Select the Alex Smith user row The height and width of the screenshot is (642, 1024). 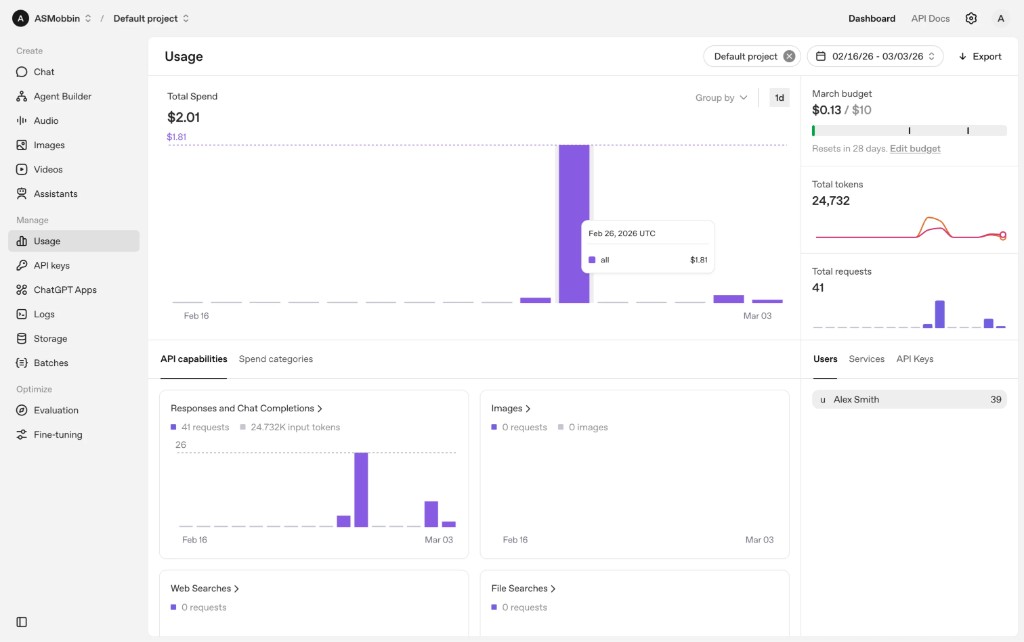click(909, 399)
